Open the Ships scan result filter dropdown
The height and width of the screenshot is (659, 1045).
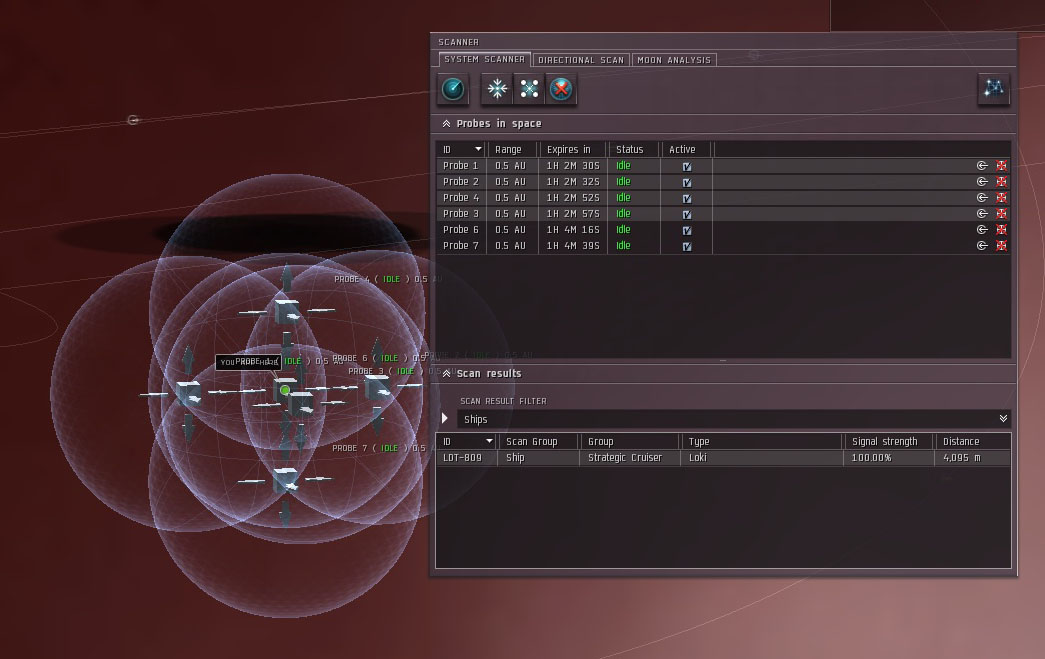[1003, 418]
